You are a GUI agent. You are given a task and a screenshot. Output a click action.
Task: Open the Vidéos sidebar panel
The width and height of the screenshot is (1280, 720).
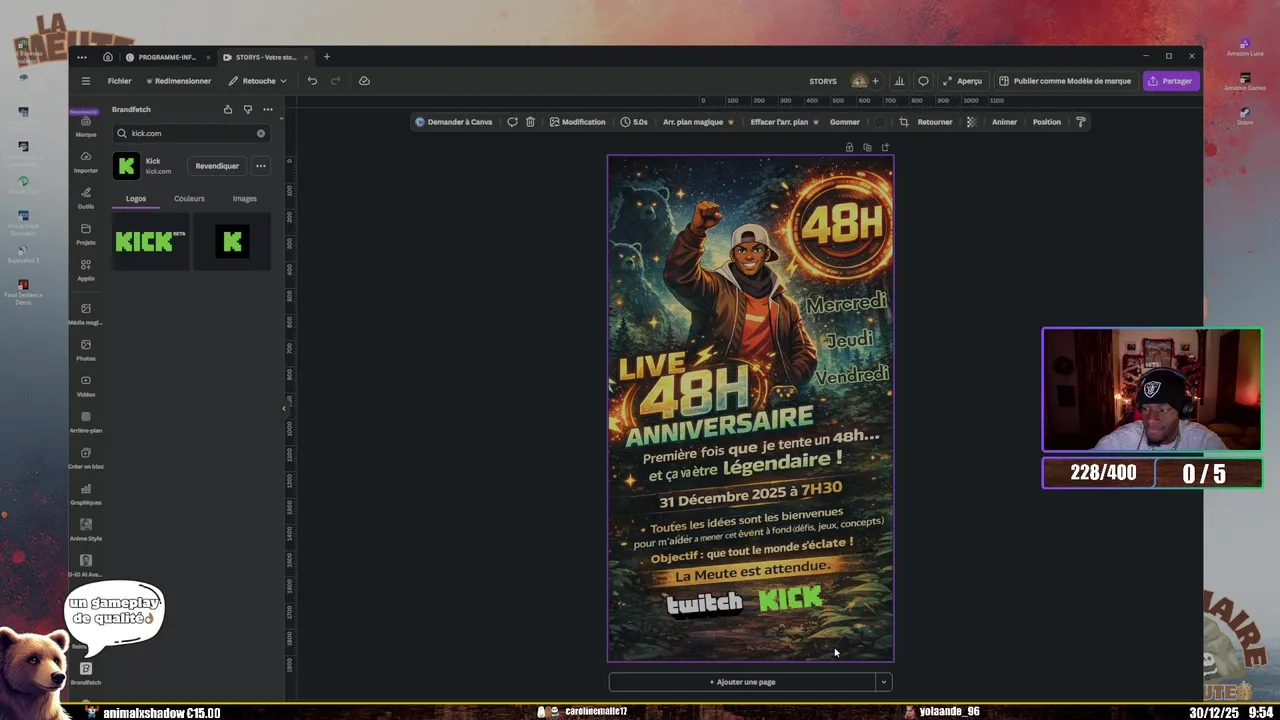86,386
